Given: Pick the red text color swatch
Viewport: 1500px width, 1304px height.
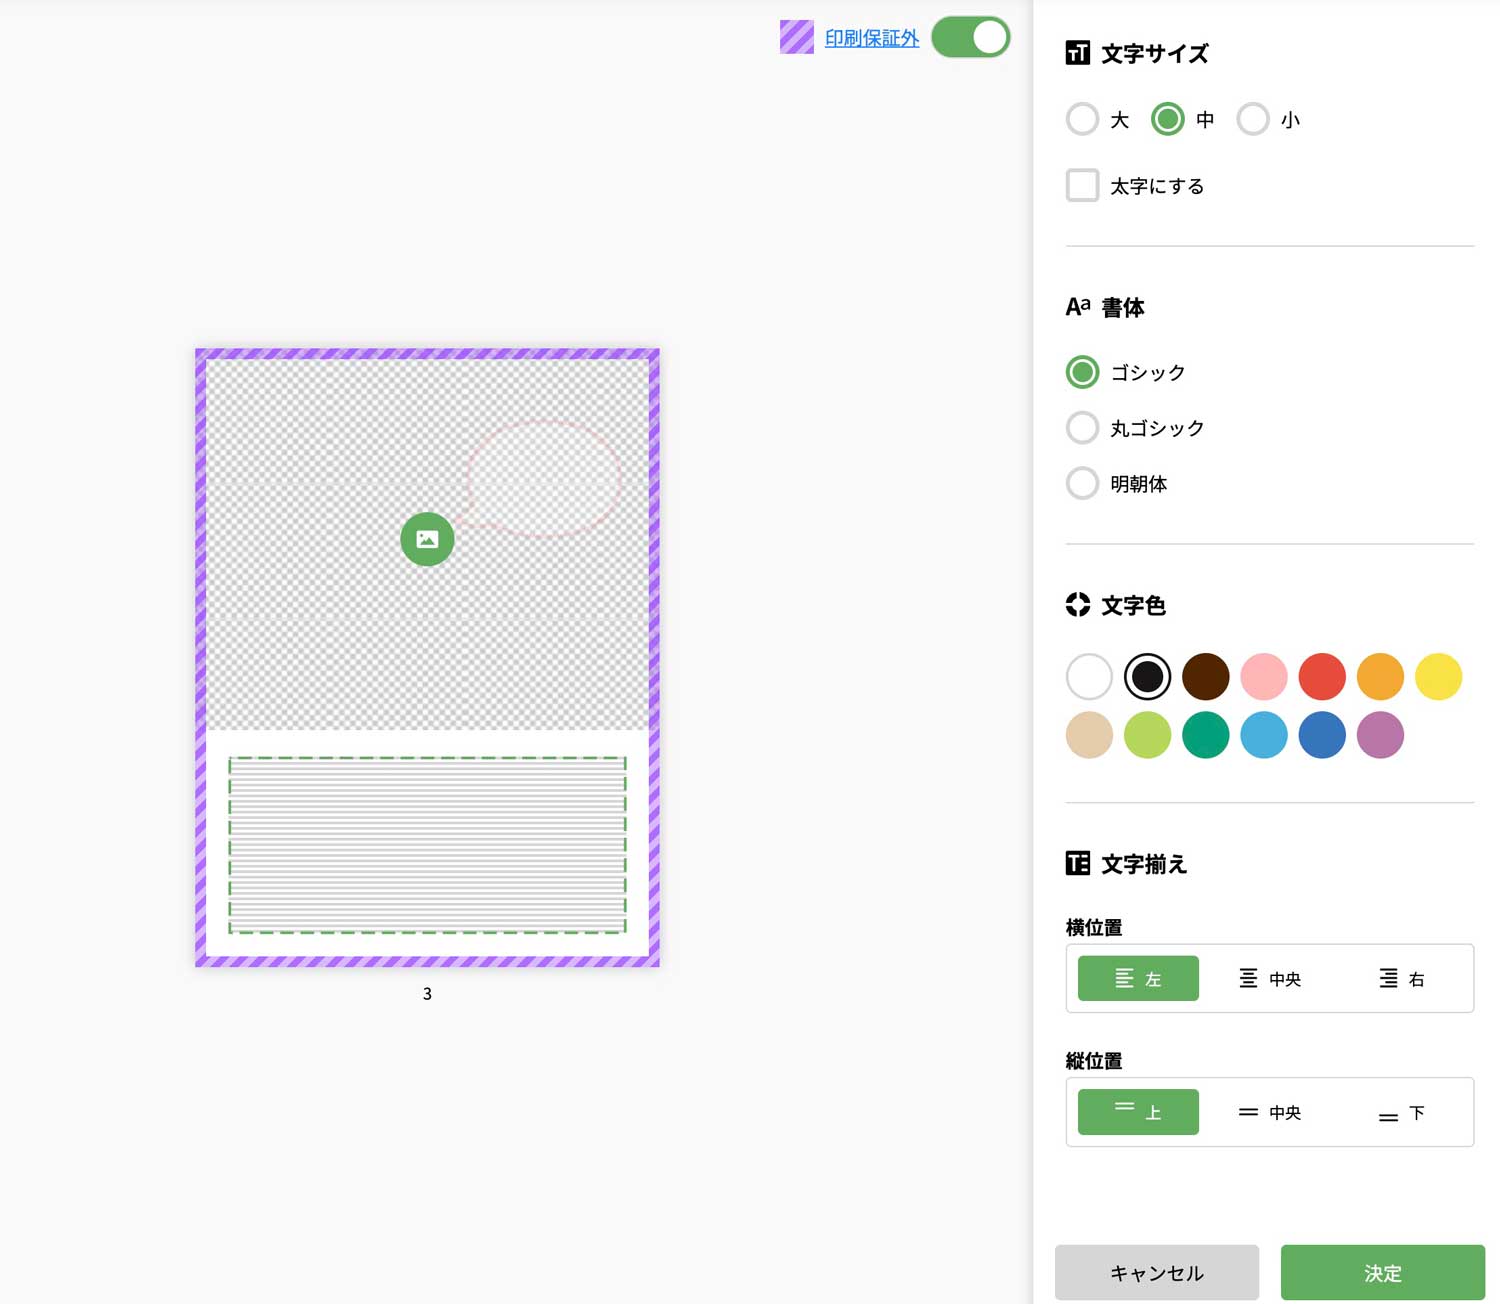Looking at the screenshot, I should click(1322, 677).
